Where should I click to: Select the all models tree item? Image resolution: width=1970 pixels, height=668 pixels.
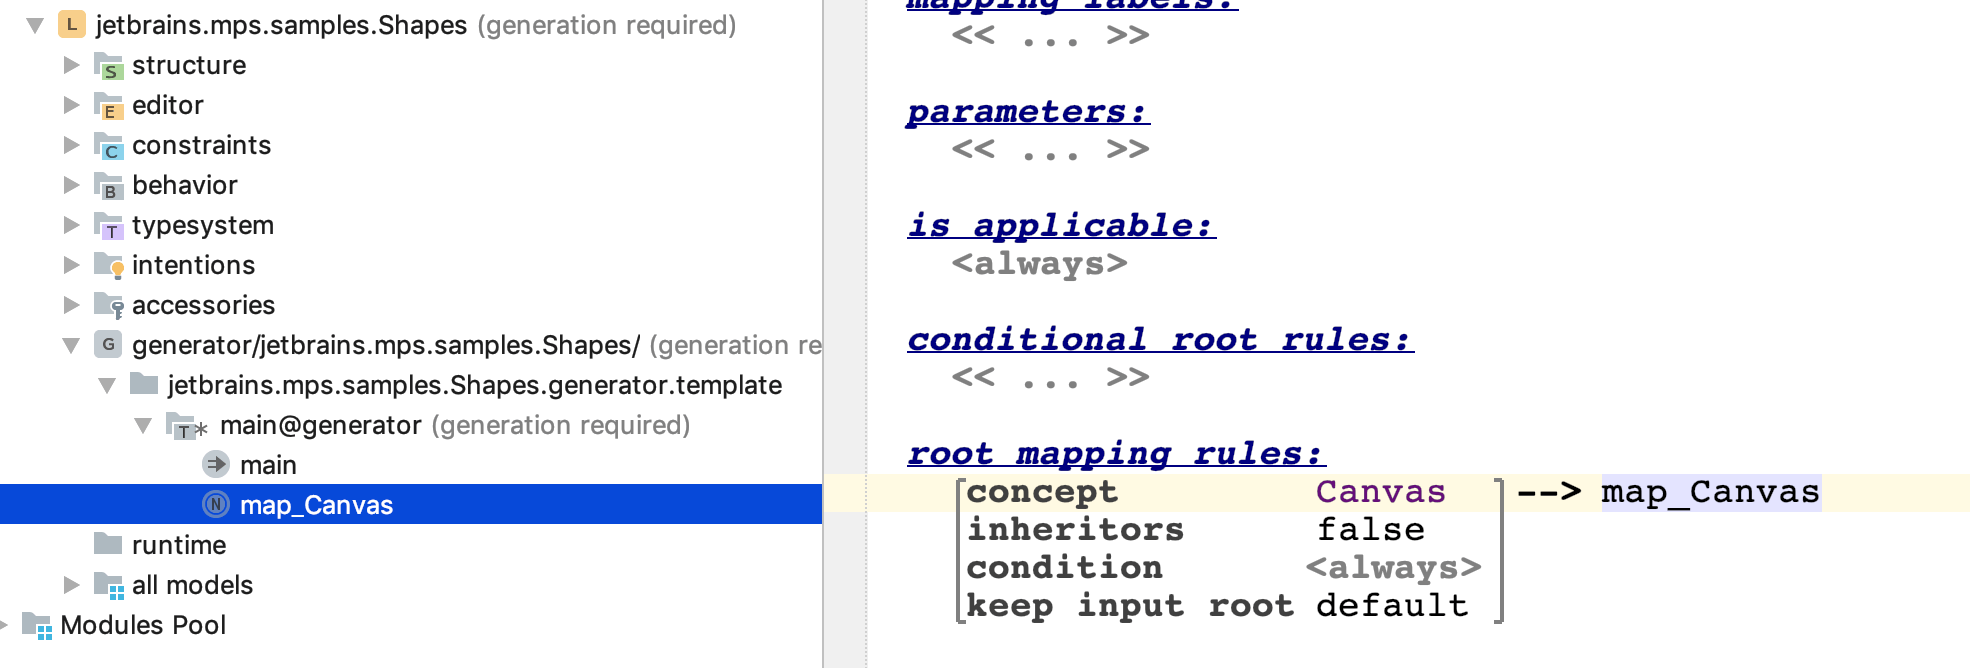click(x=192, y=585)
